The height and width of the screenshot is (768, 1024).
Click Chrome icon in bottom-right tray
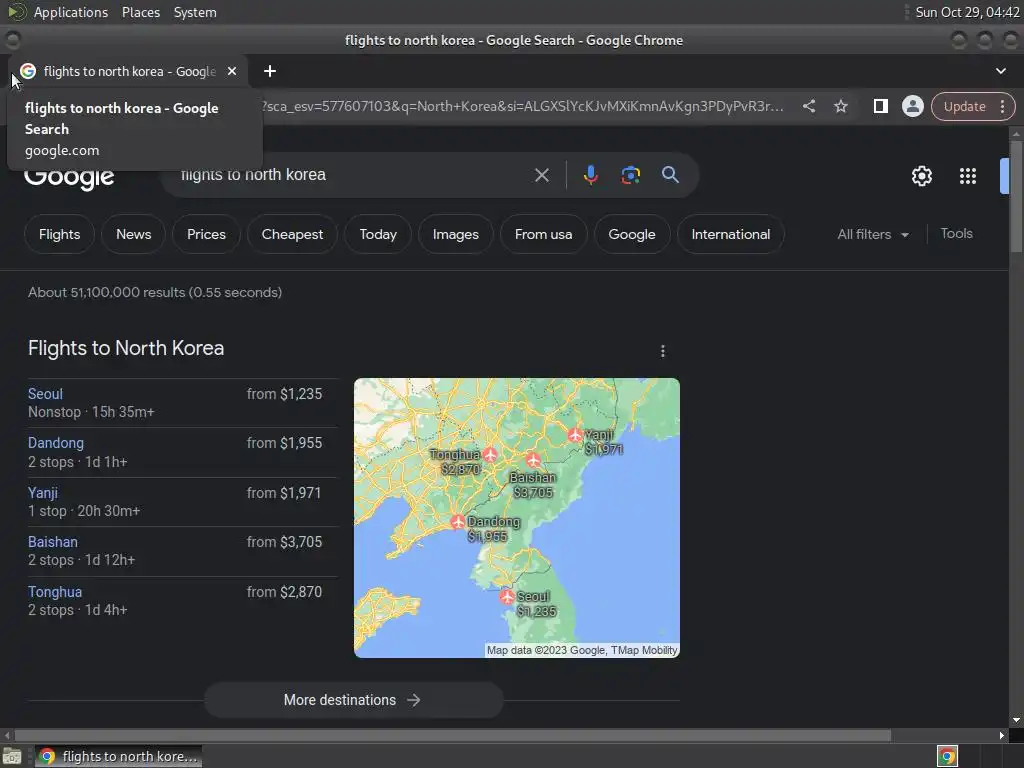[947, 756]
